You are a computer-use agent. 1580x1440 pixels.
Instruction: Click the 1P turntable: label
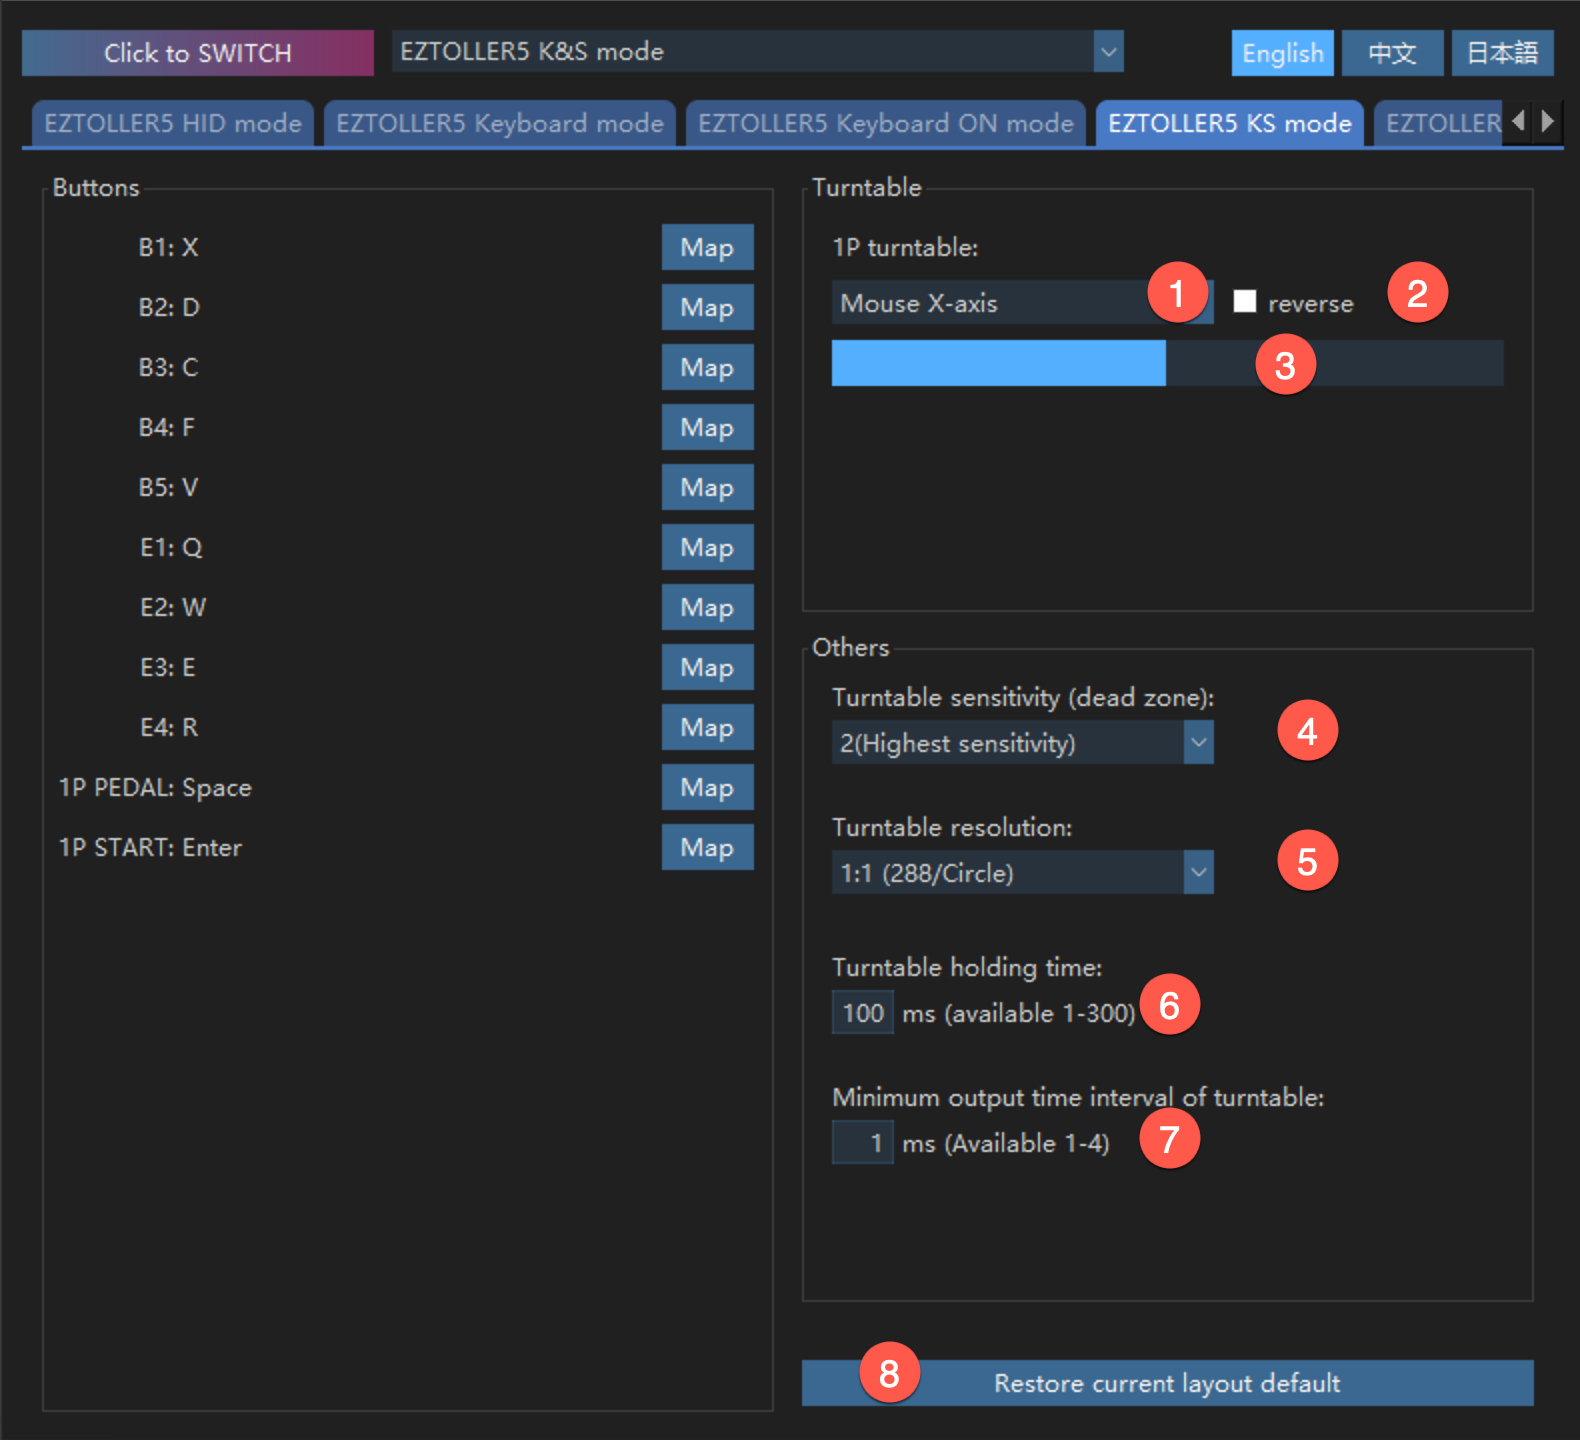(905, 247)
